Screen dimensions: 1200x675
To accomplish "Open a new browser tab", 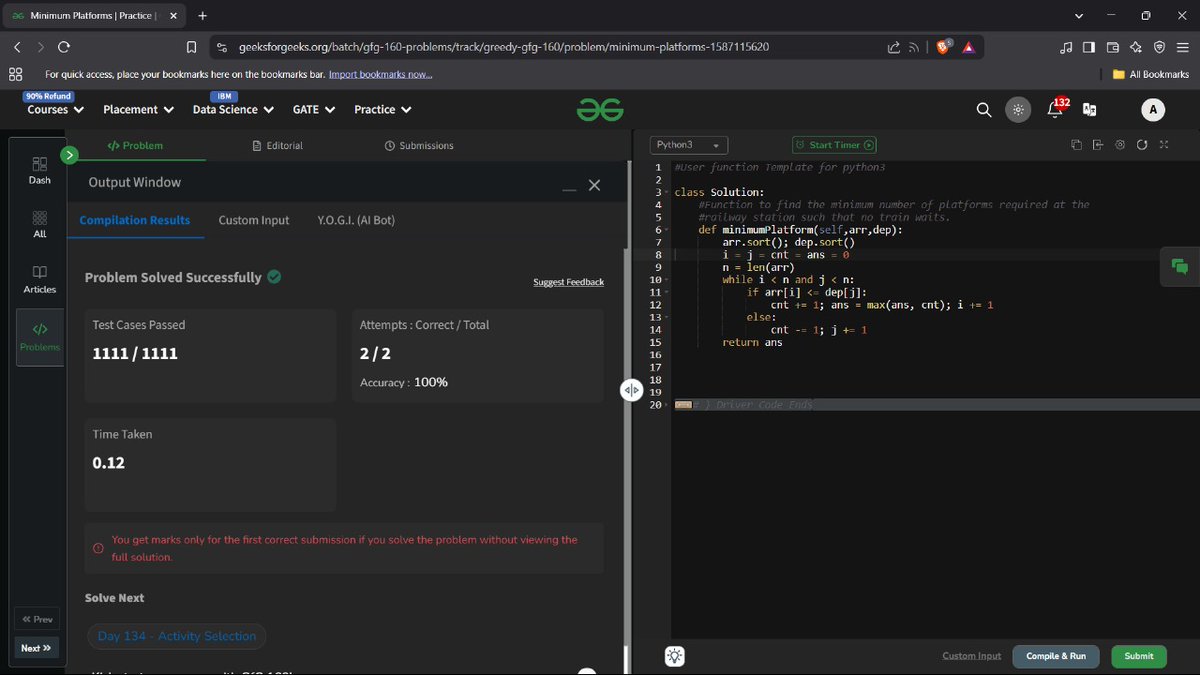I will click(202, 16).
